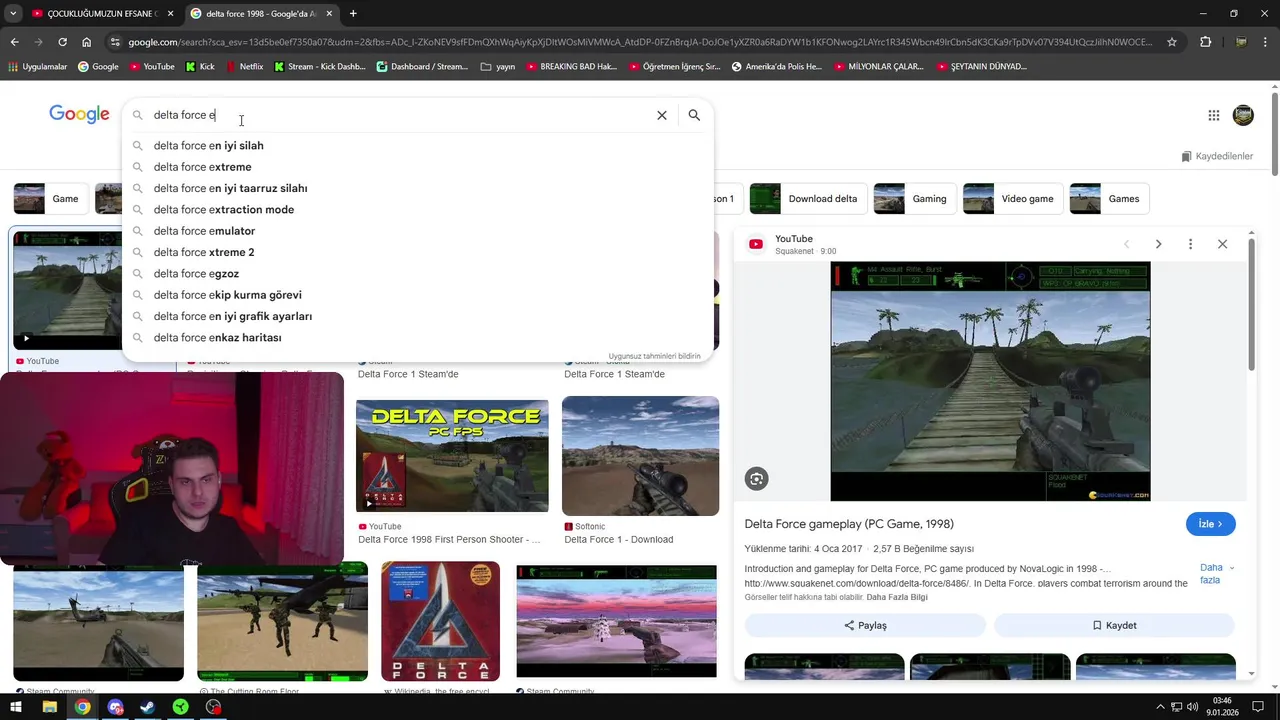This screenshot has height=720, width=1280.
Task: Open the Chrome extensions puzzle icon
Action: [1205, 42]
